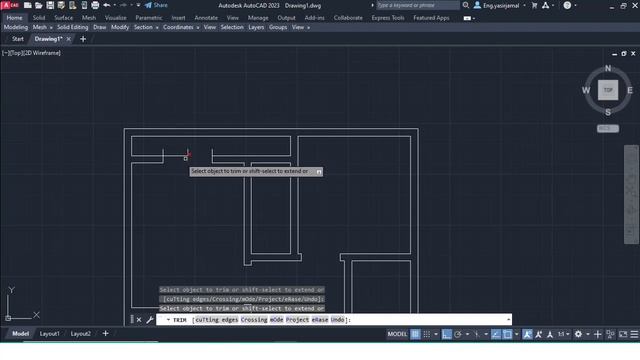This screenshot has height=360, width=640.
Task: Expand the Mesh panel dropdown
Action: point(51,27)
